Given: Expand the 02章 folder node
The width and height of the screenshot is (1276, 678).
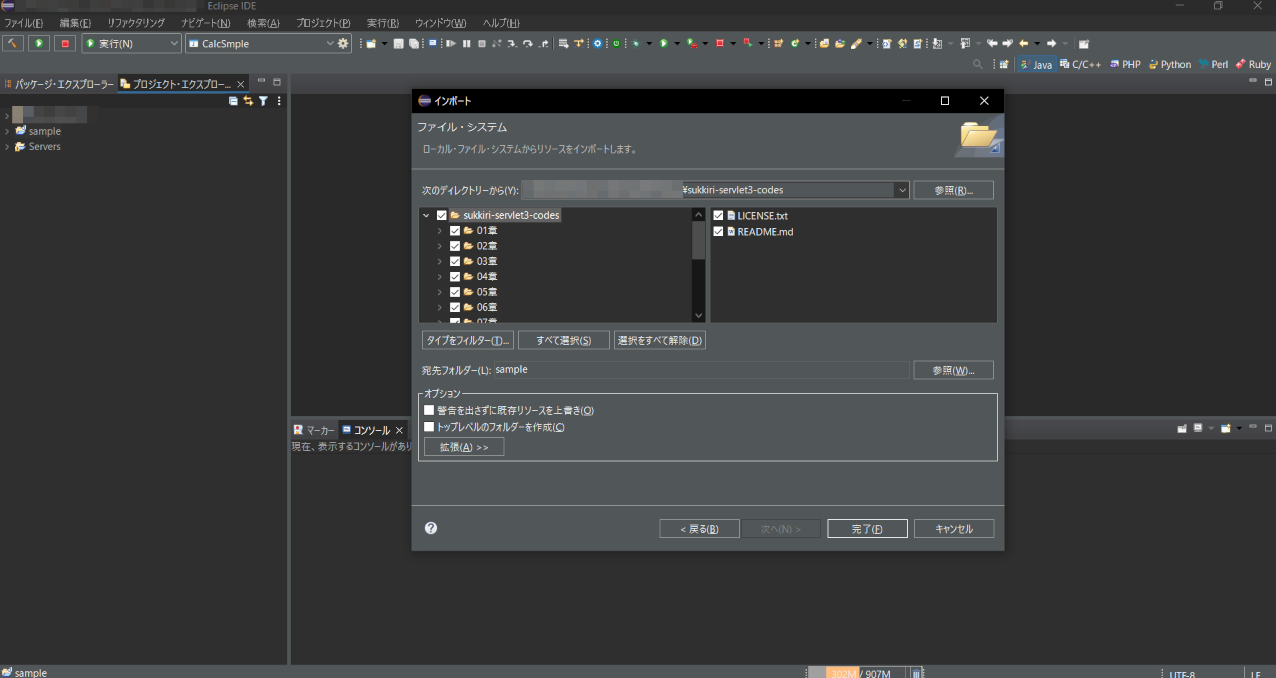Looking at the screenshot, I should [440, 246].
